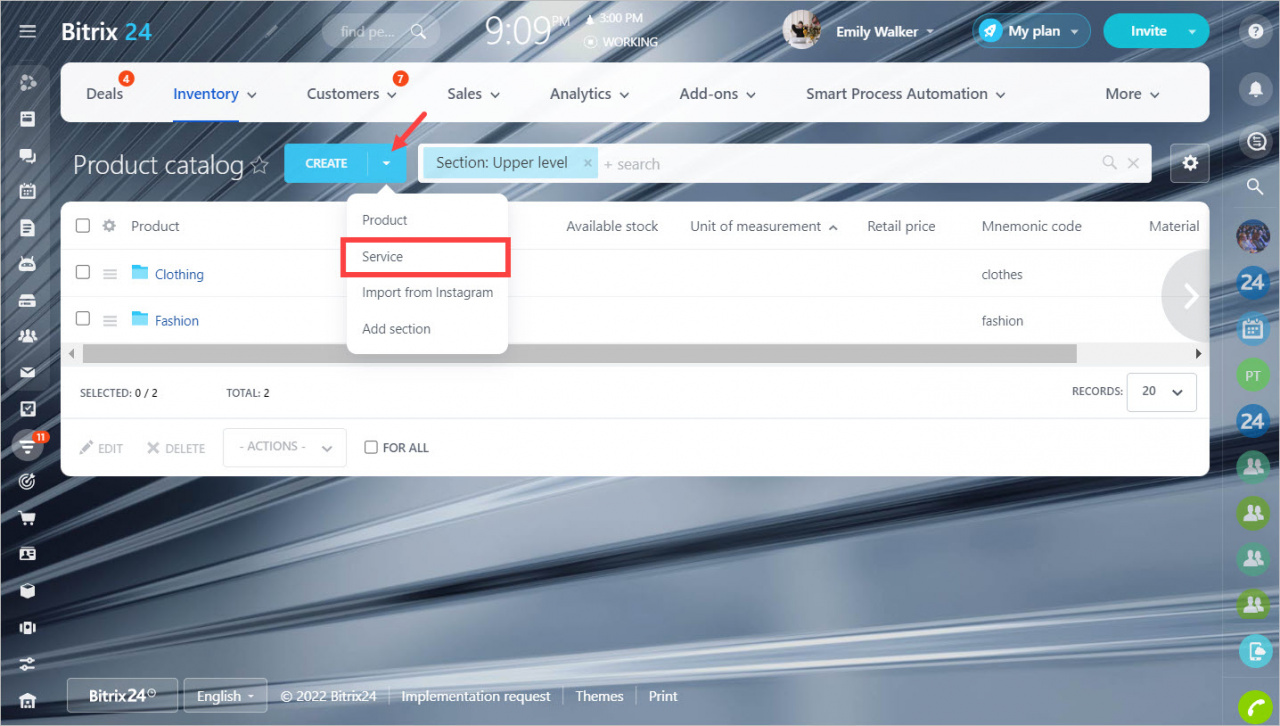
Task: Enable the FOR ALL checkbox
Action: pyautogui.click(x=371, y=447)
